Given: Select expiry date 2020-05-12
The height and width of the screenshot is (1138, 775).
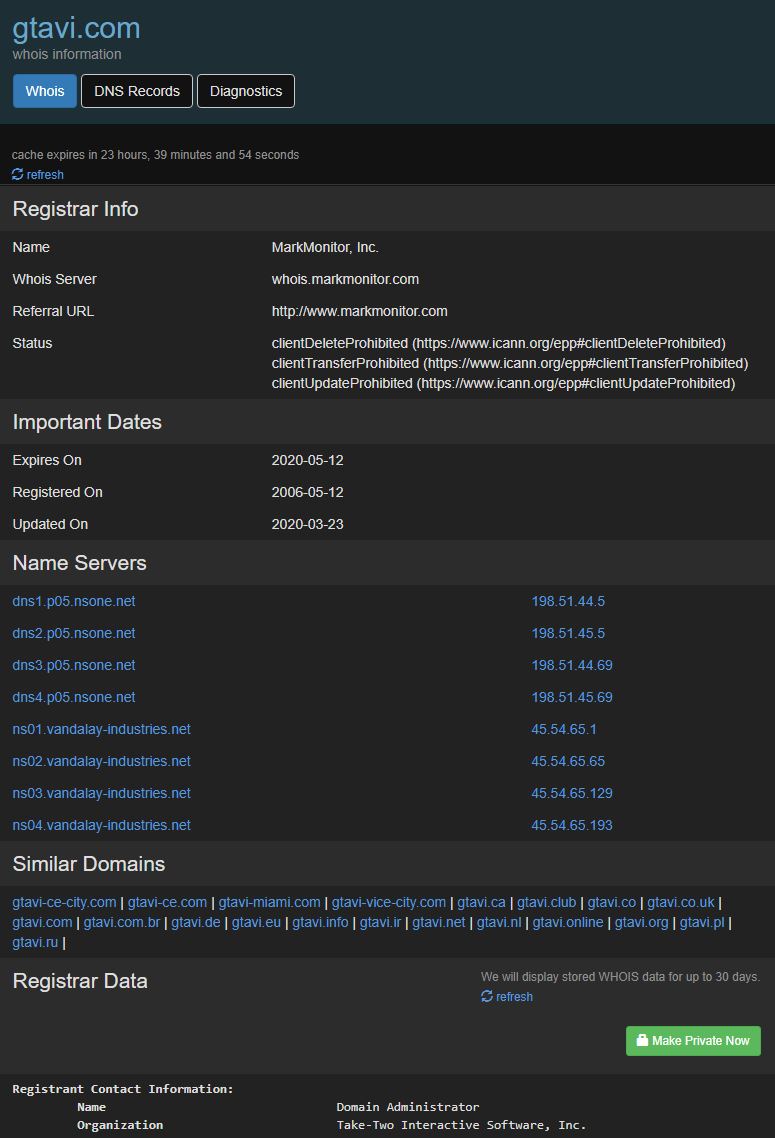Looking at the screenshot, I should point(308,460).
